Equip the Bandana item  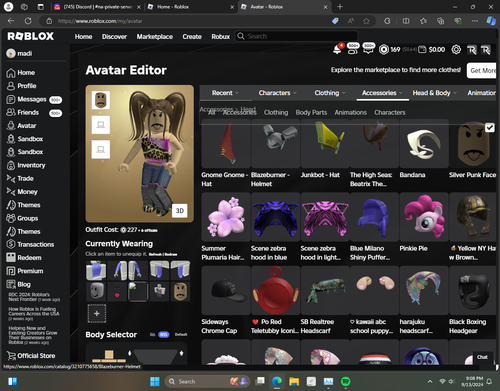click(x=424, y=144)
